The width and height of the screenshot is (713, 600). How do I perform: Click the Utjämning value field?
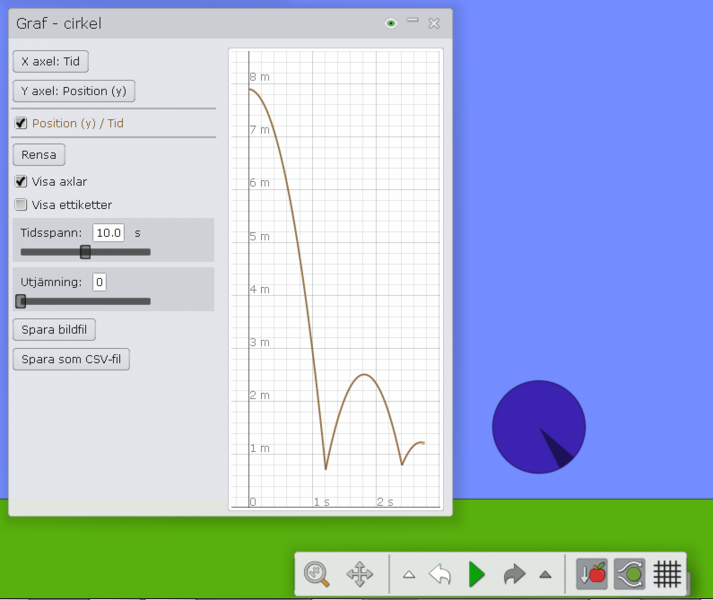coord(100,282)
